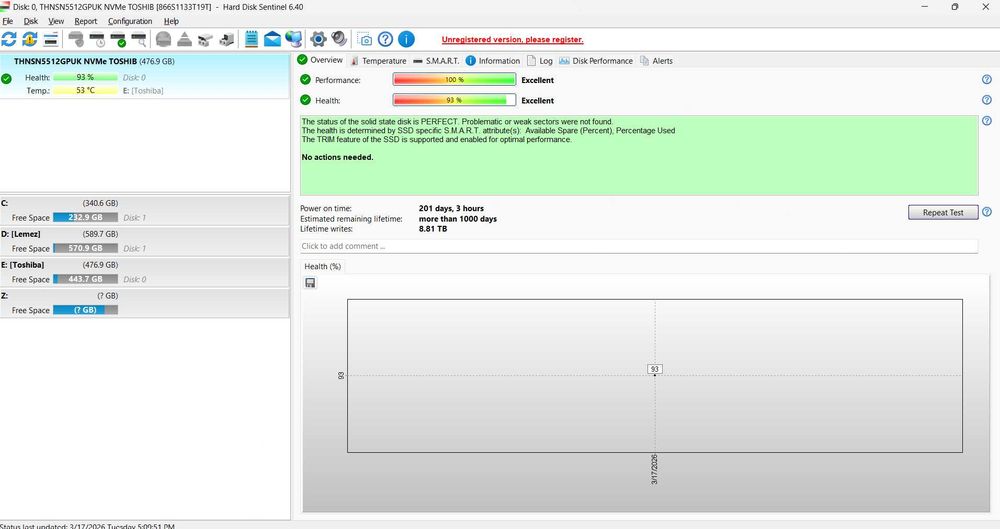Switch to the Disk Performance tab

[596, 61]
